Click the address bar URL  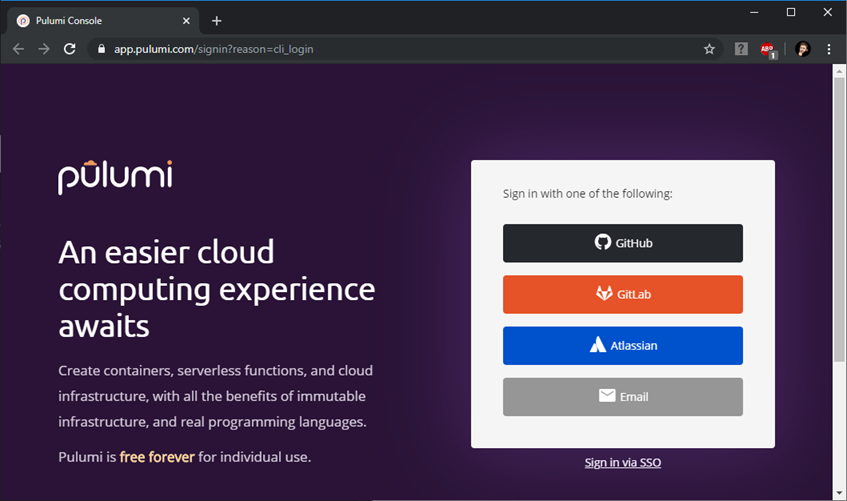(x=213, y=49)
